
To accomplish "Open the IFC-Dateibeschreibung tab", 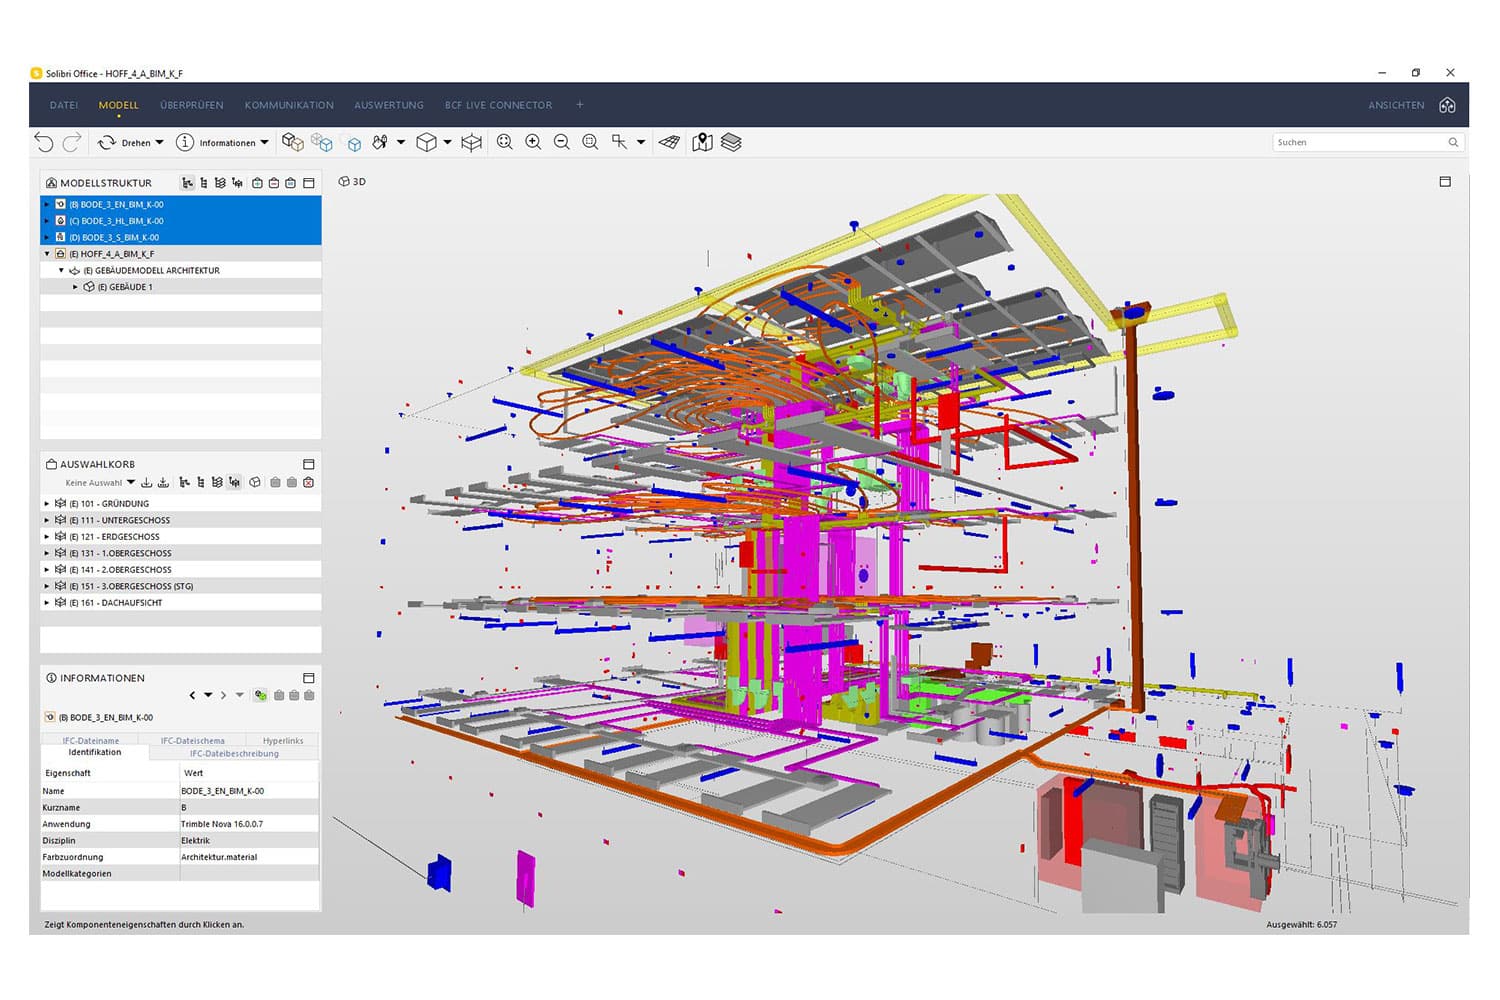I will [x=234, y=753].
